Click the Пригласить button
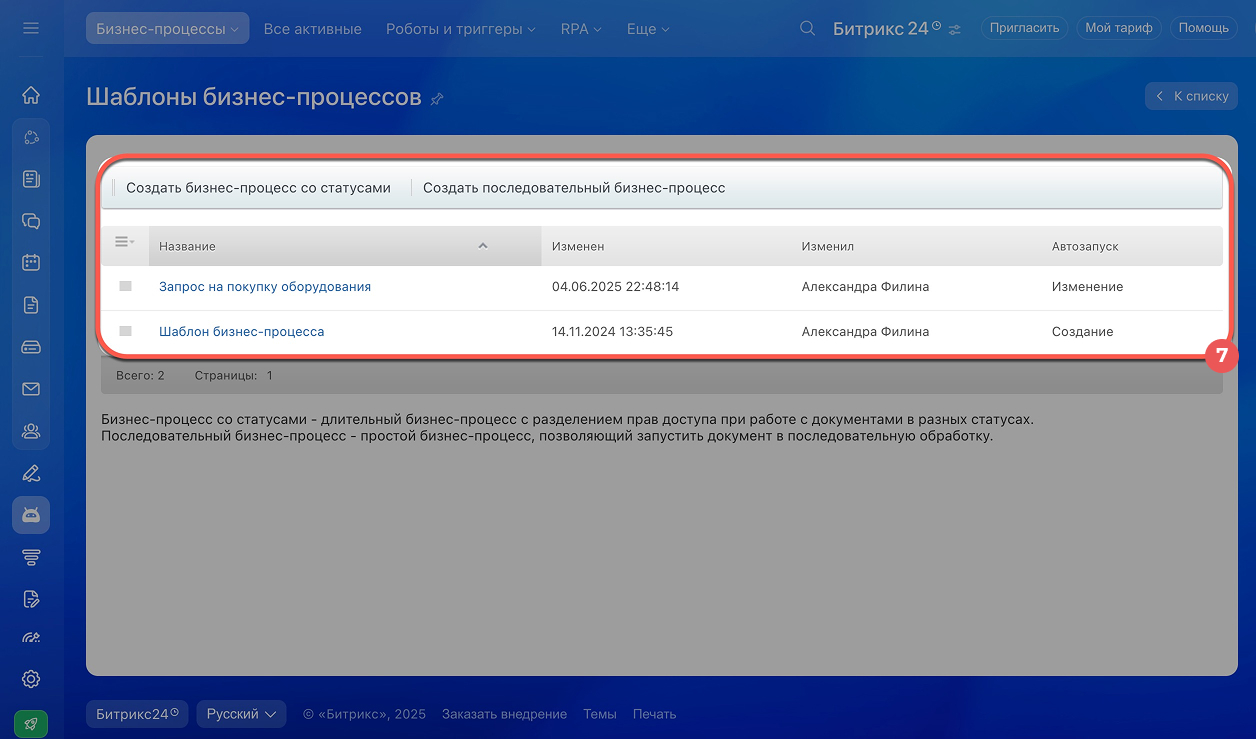This screenshot has height=739, width=1256. 1024,28
